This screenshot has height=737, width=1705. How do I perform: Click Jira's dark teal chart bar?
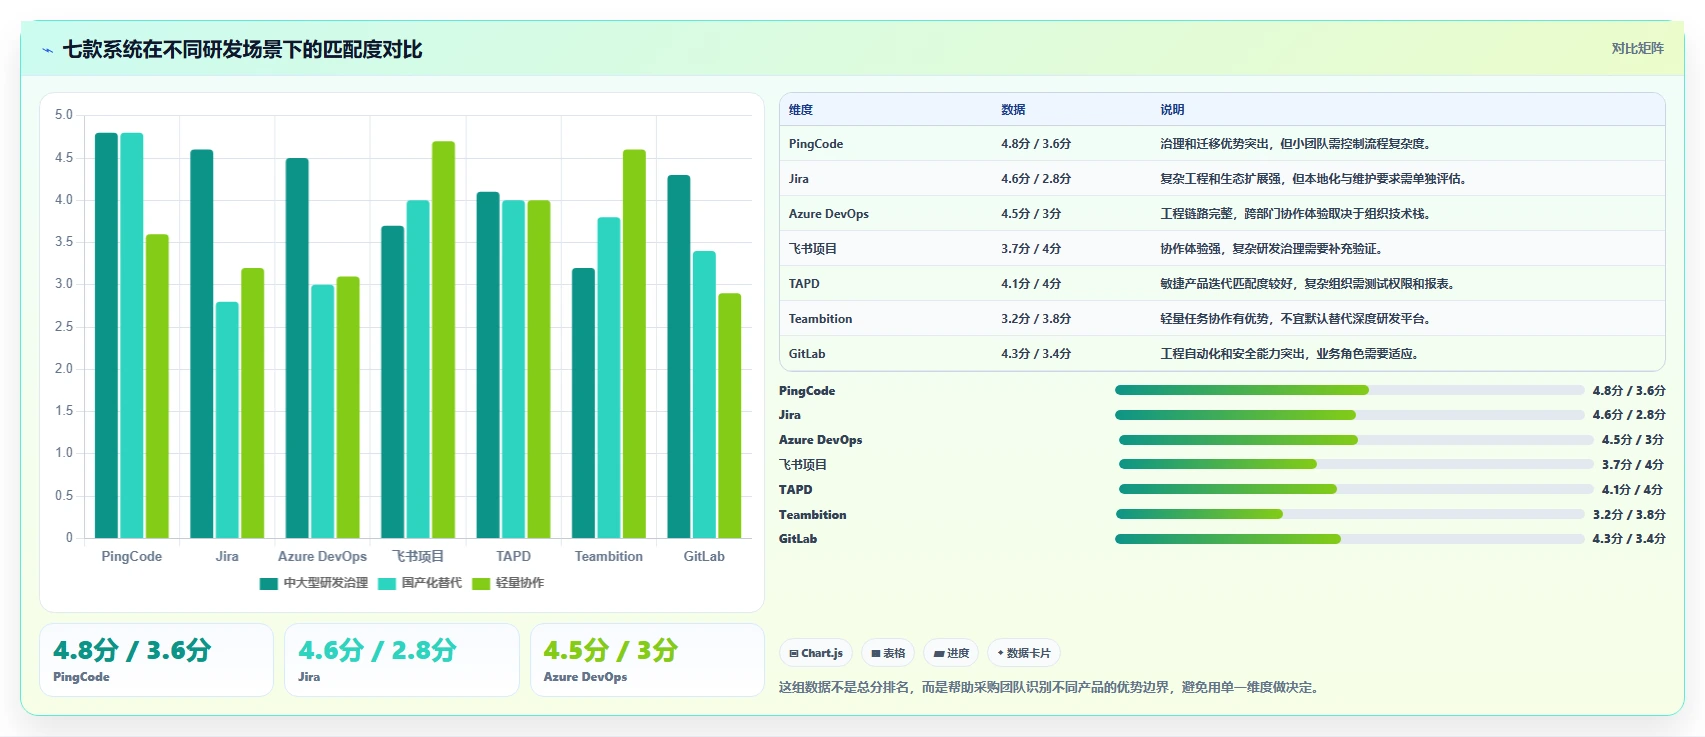tap(202, 344)
